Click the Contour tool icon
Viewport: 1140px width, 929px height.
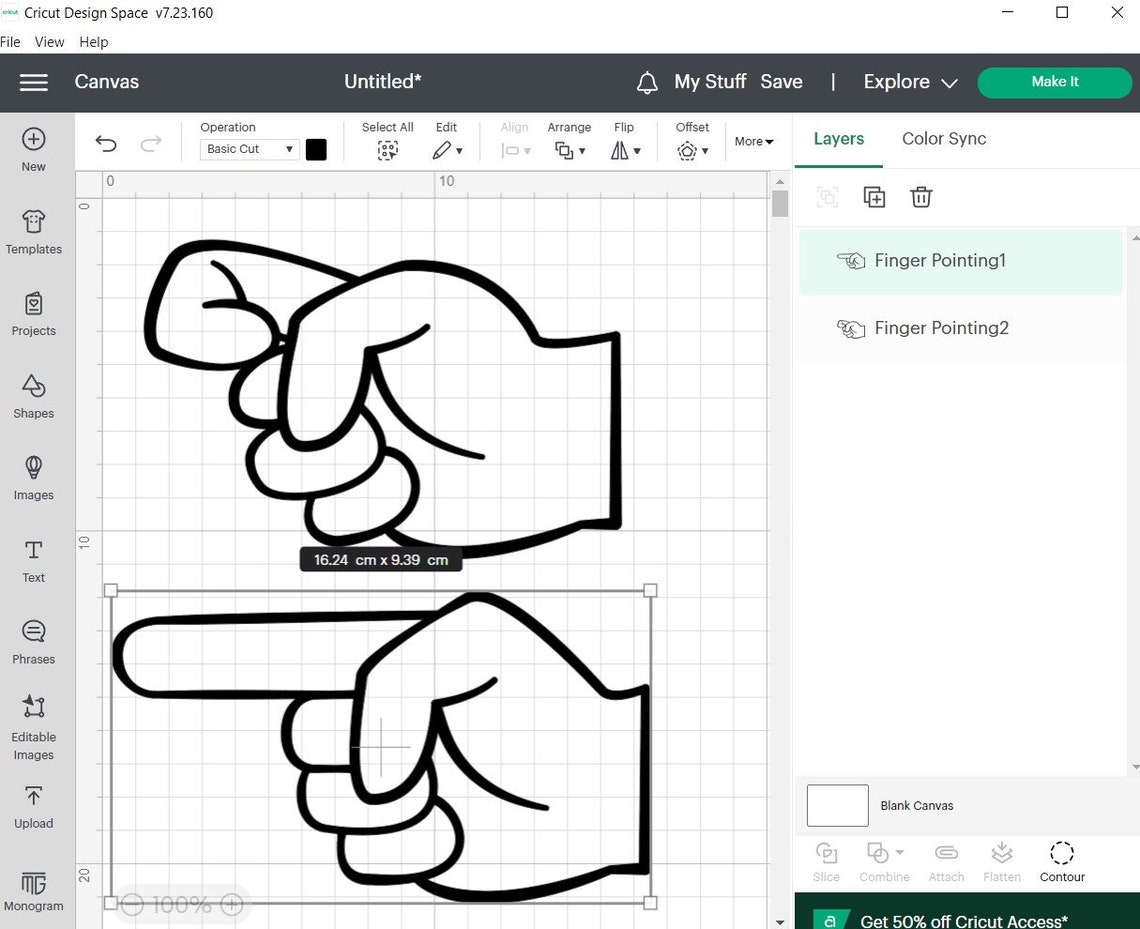[x=1062, y=852]
